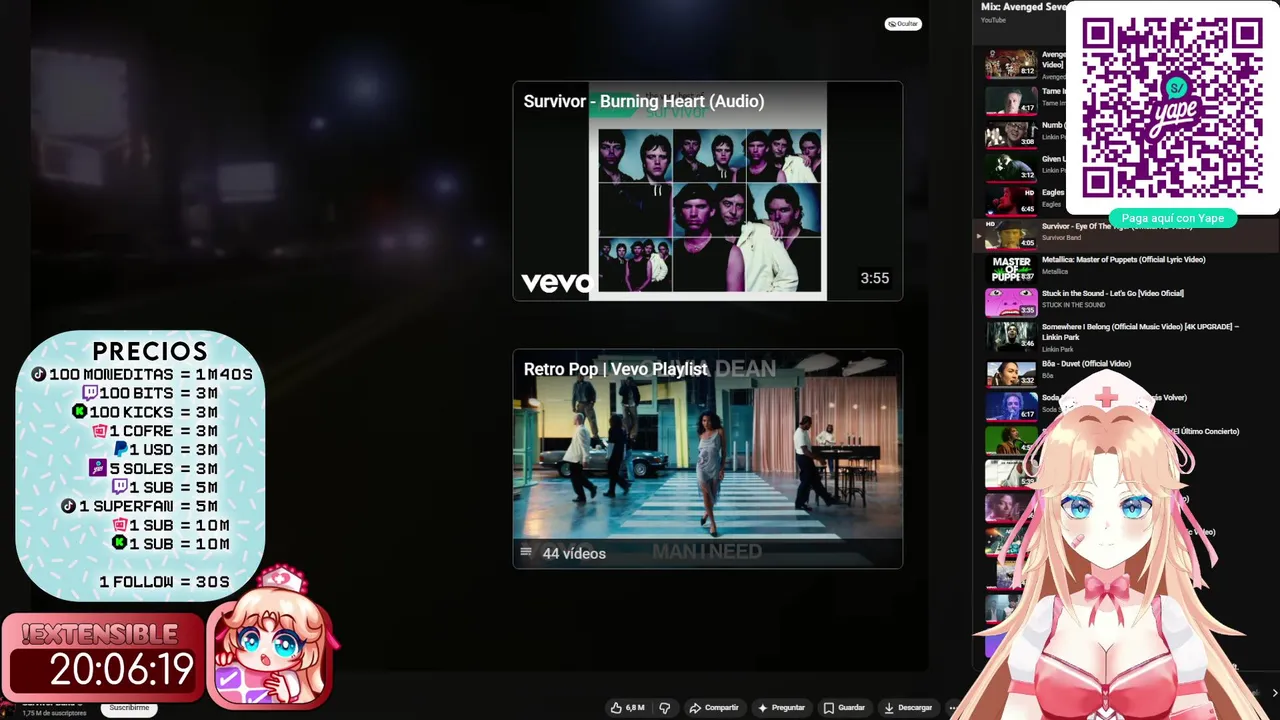This screenshot has width=1280, height=720.
Task: Click the 5 SOLES = 3M price row
Action: [x=154, y=468]
